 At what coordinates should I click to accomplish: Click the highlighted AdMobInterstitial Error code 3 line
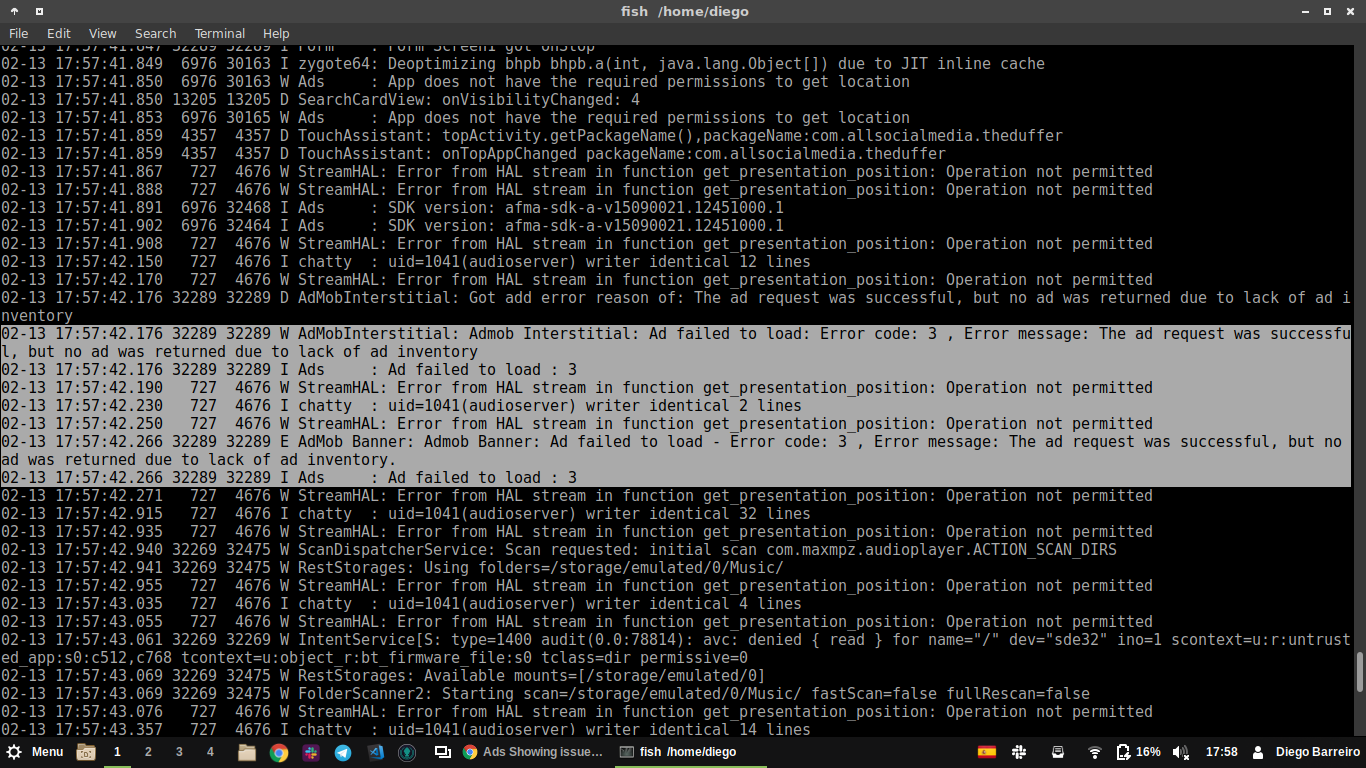pyautogui.click(x=675, y=343)
